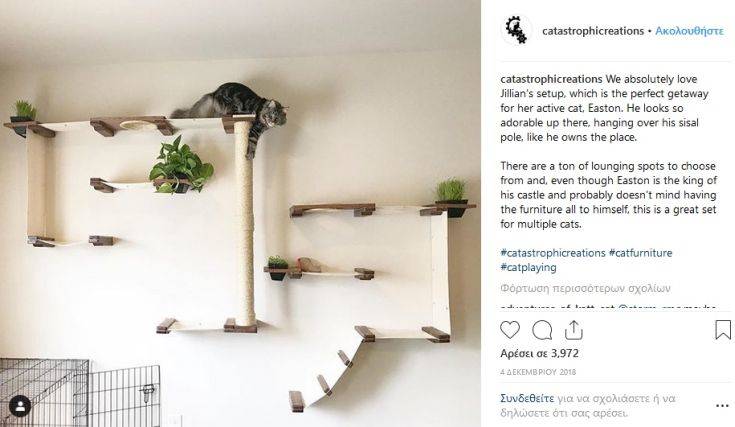The height and width of the screenshot is (427, 735).
Task: Share the post with the upload arrow icon
Action: pos(573,330)
